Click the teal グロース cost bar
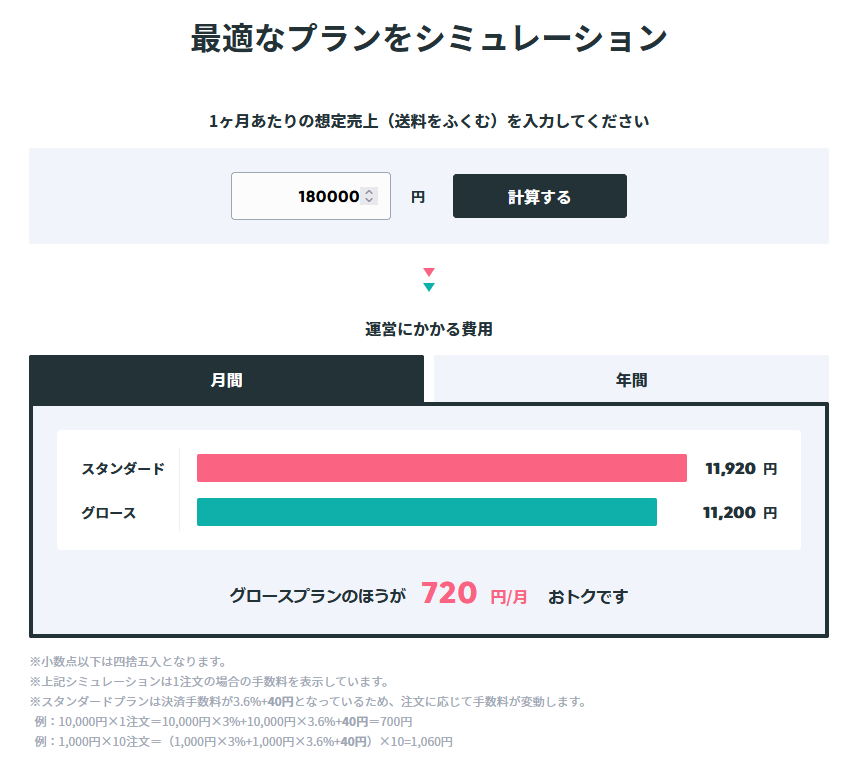 pyautogui.click(x=427, y=512)
